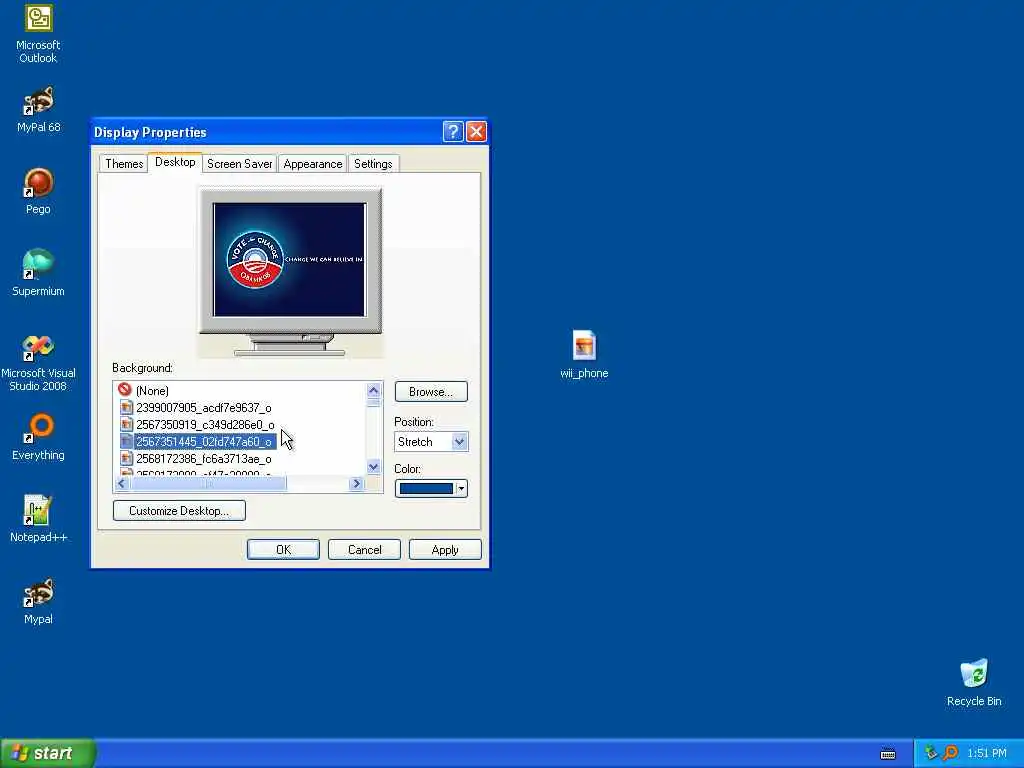
Task: Click the Browse... button
Action: [x=431, y=392]
